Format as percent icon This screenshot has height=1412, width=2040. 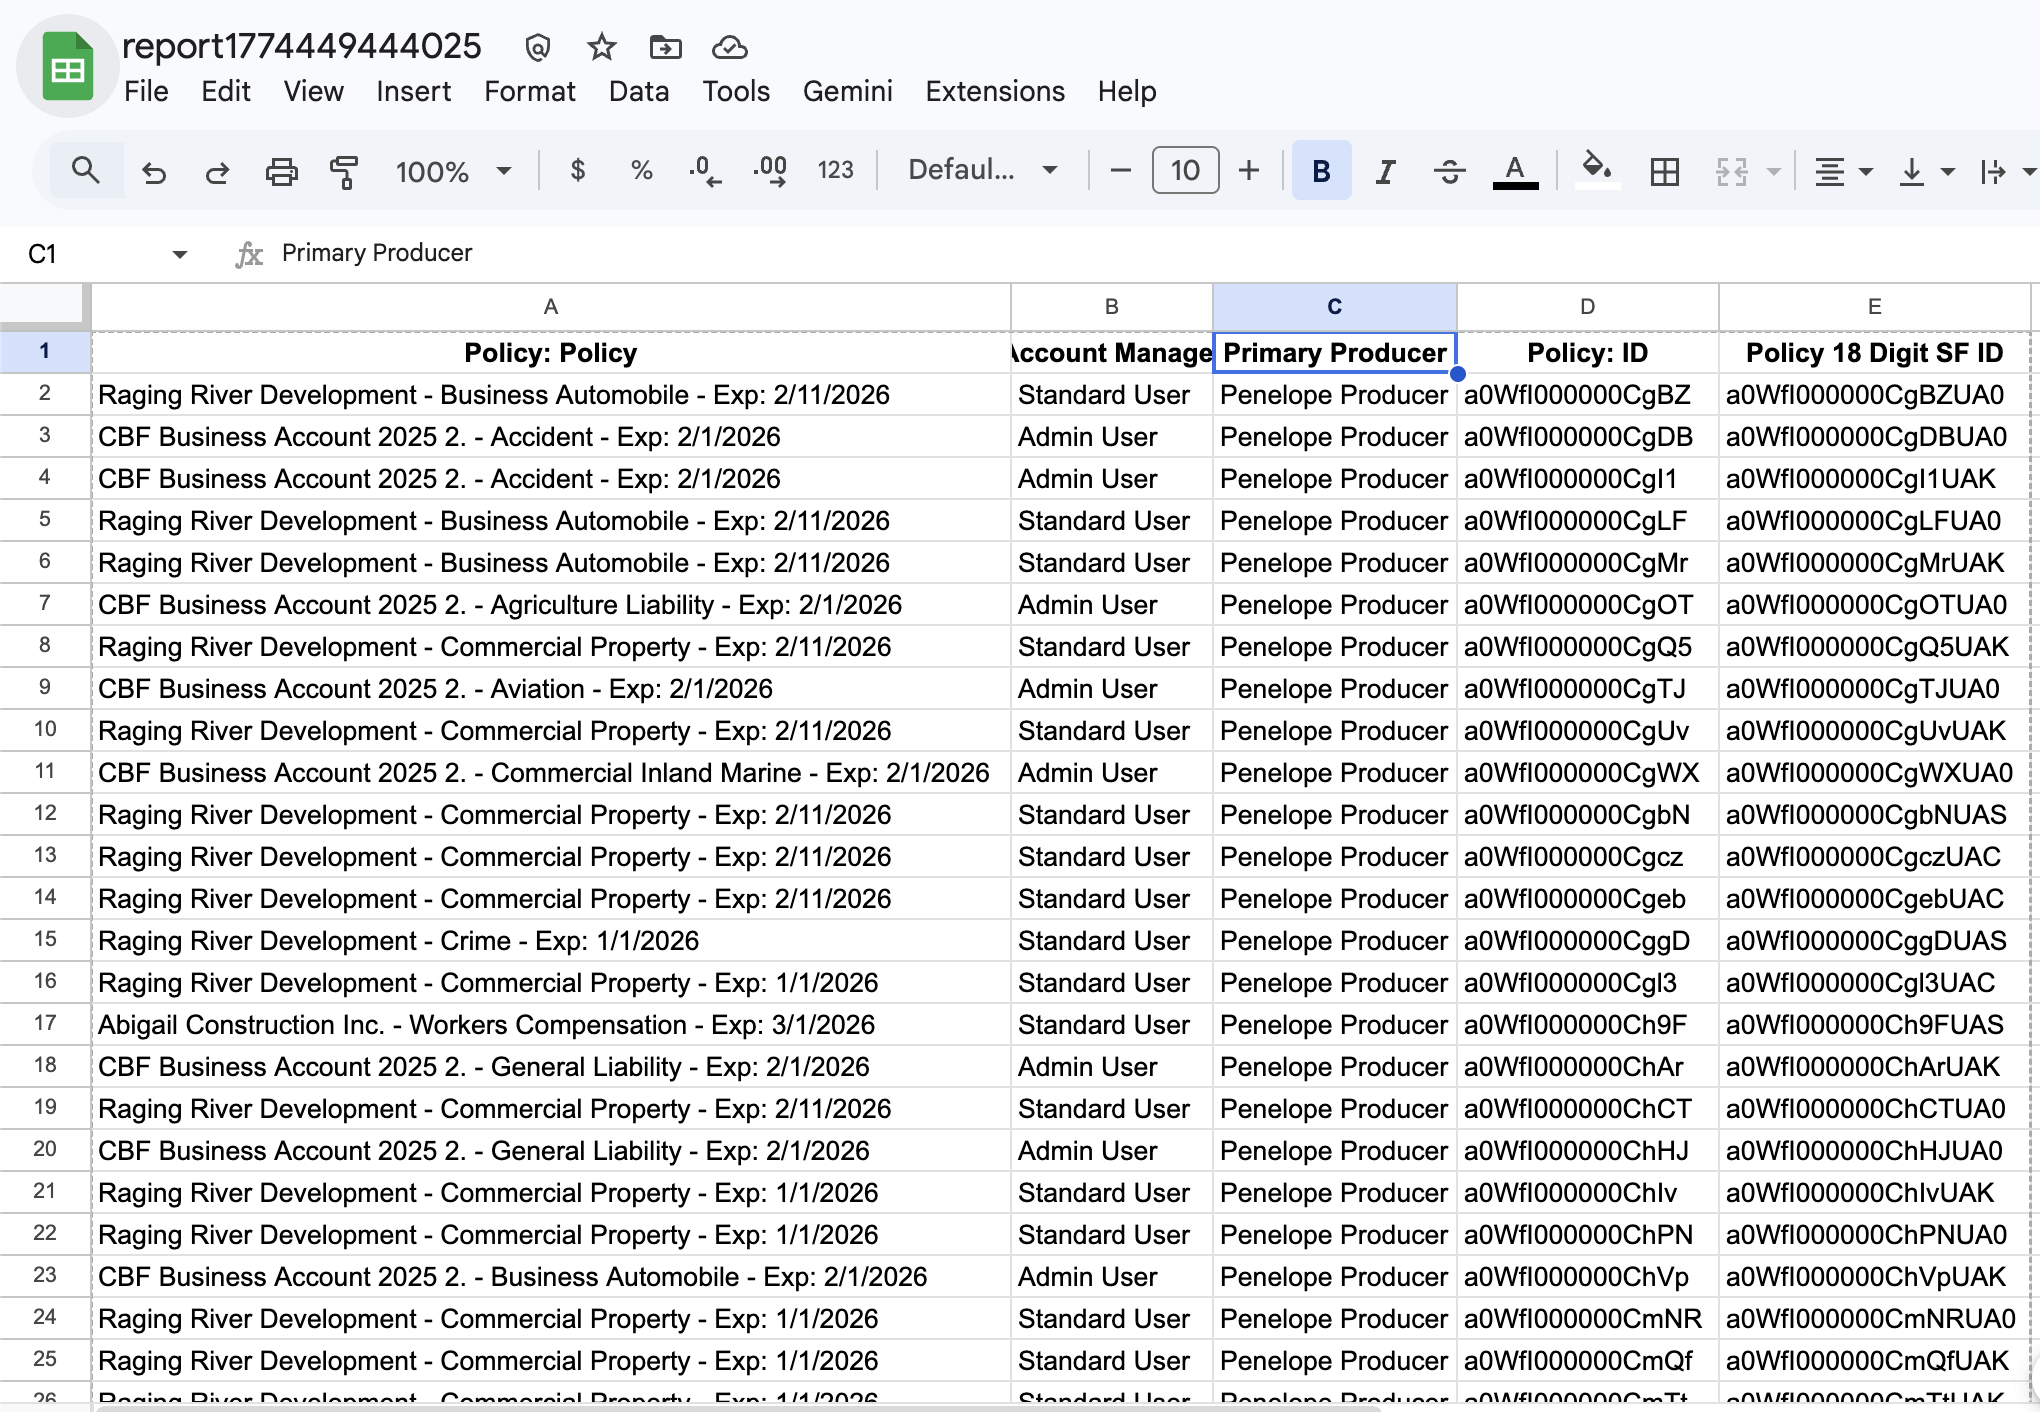click(642, 171)
